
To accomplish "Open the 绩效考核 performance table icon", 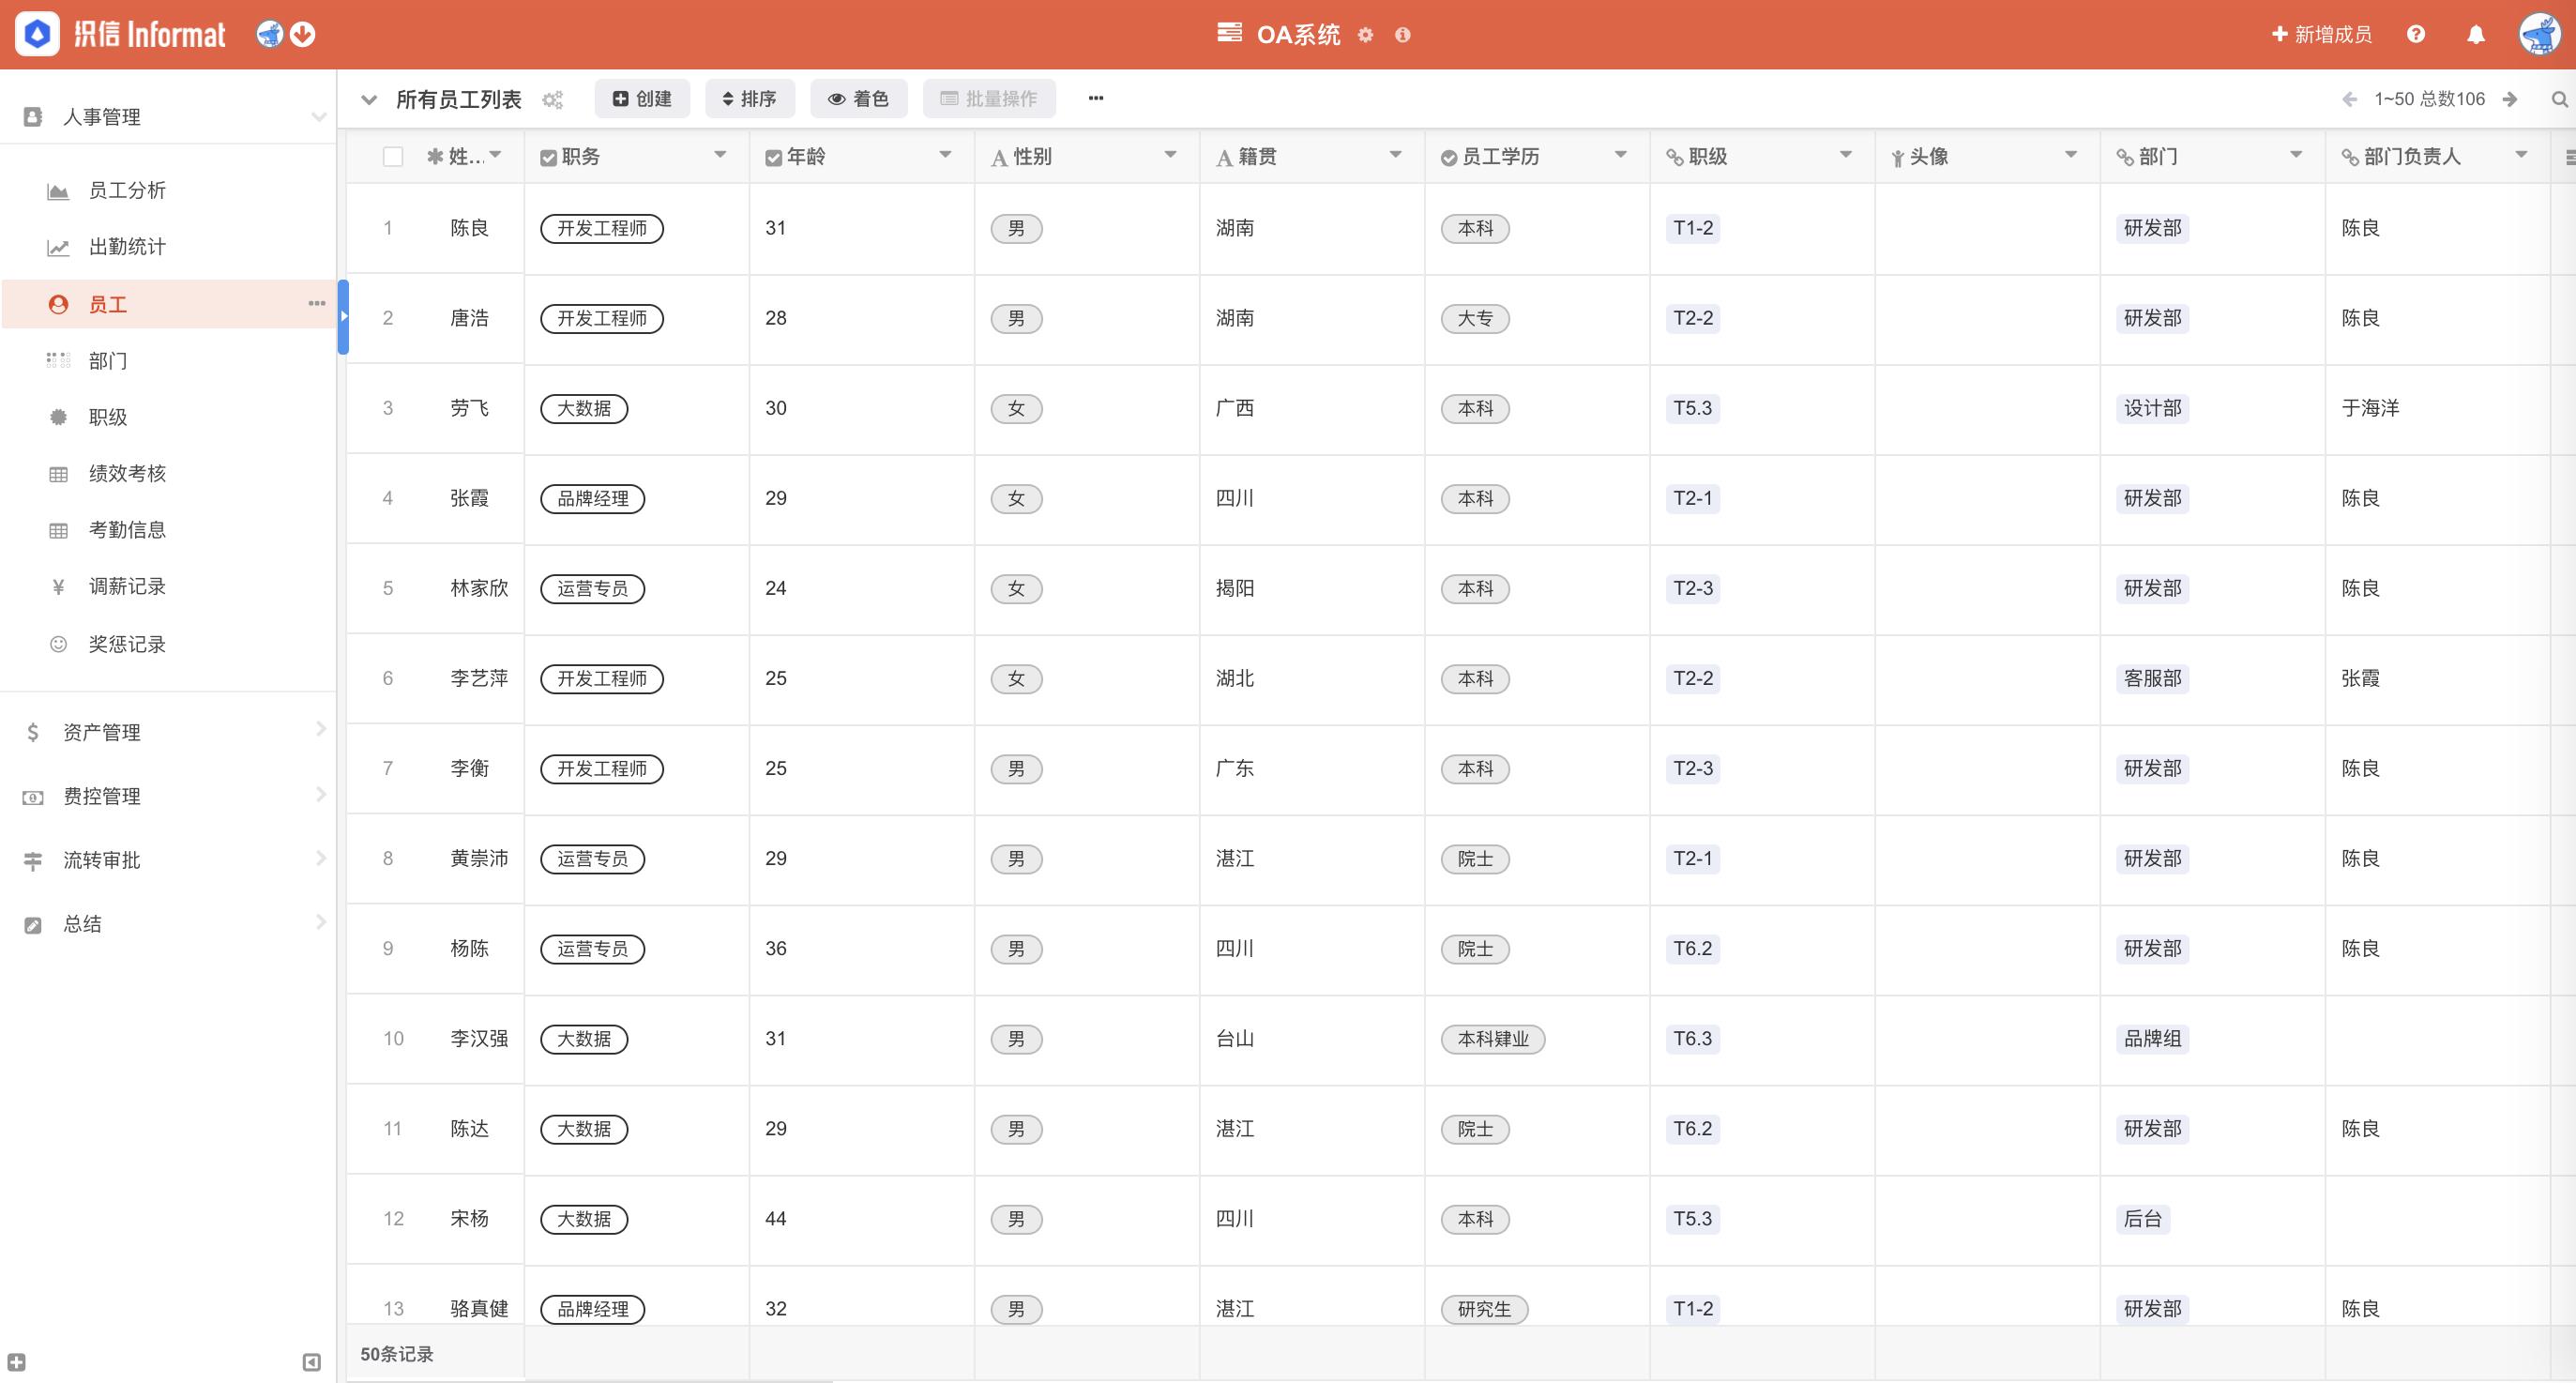I will (x=57, y=473).
